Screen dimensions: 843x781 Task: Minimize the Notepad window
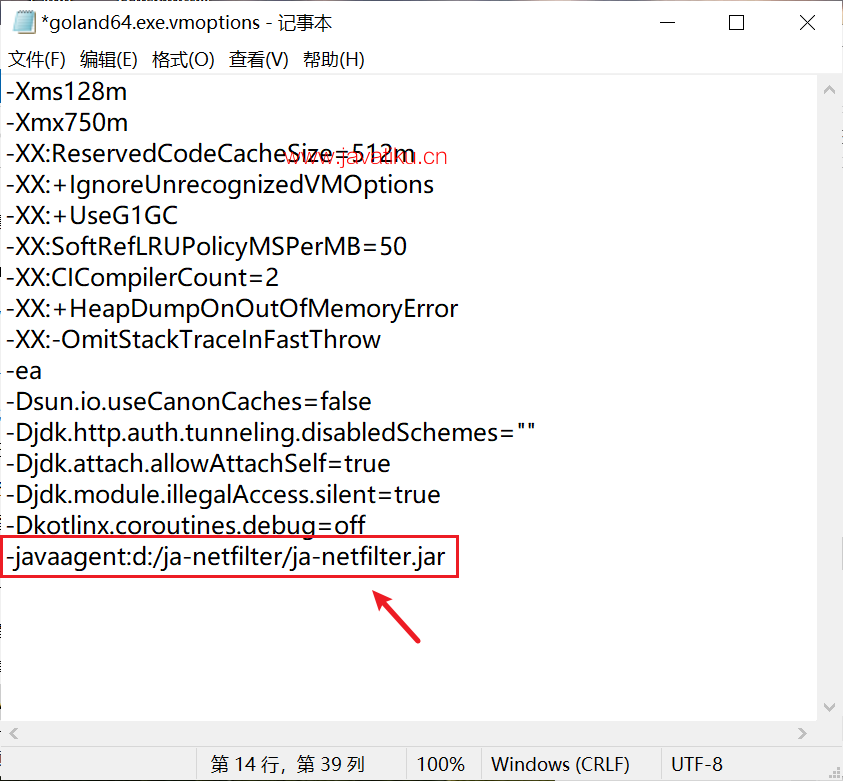[667, 23]
